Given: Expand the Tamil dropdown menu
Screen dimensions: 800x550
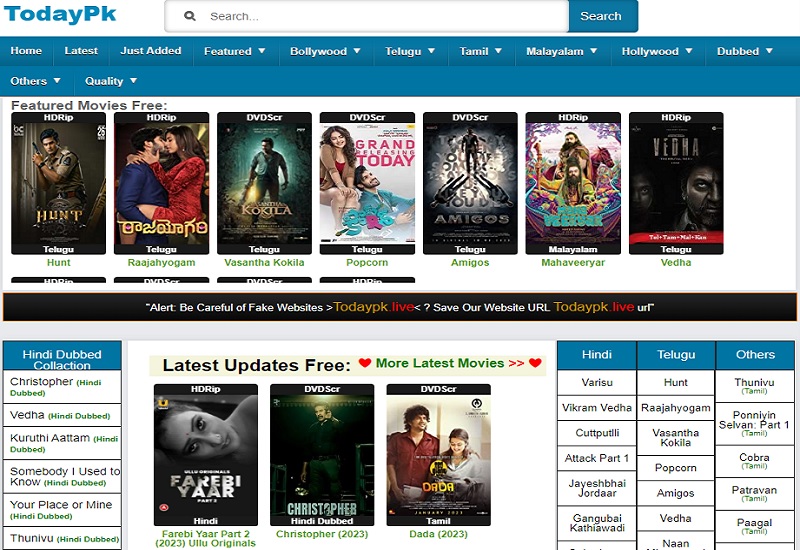Looking at the screenshot, I should point(481,51).
